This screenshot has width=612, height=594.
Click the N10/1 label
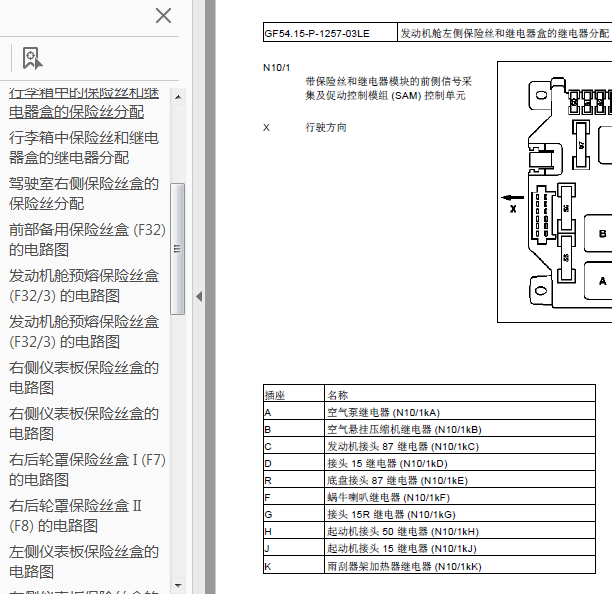tap(276, 68)
